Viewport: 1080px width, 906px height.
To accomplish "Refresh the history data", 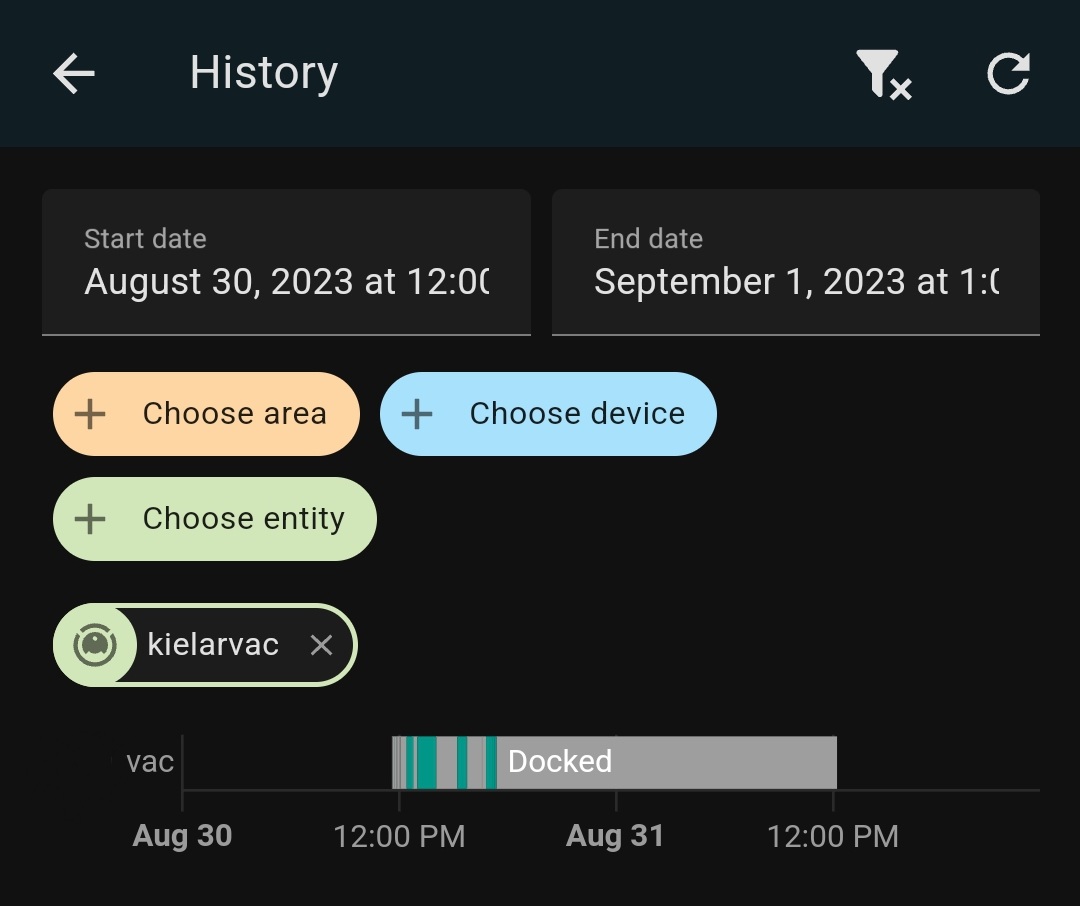I will [1008, 73].
